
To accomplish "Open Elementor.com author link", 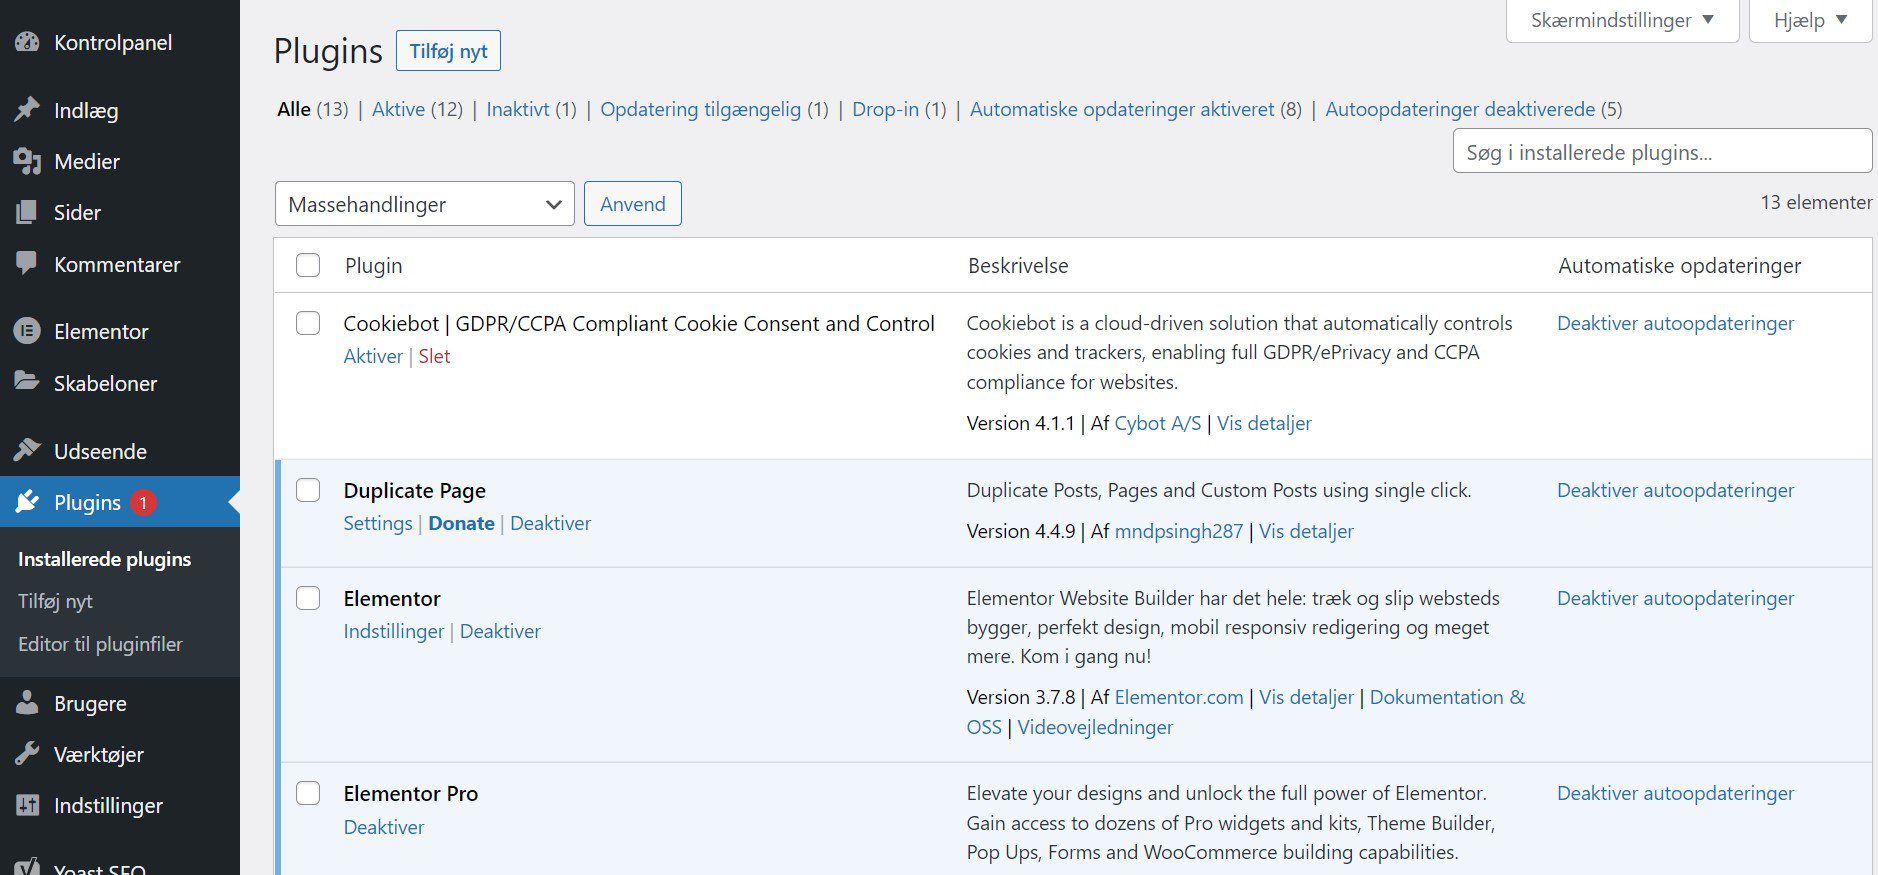I will (x=1178, y=697).
